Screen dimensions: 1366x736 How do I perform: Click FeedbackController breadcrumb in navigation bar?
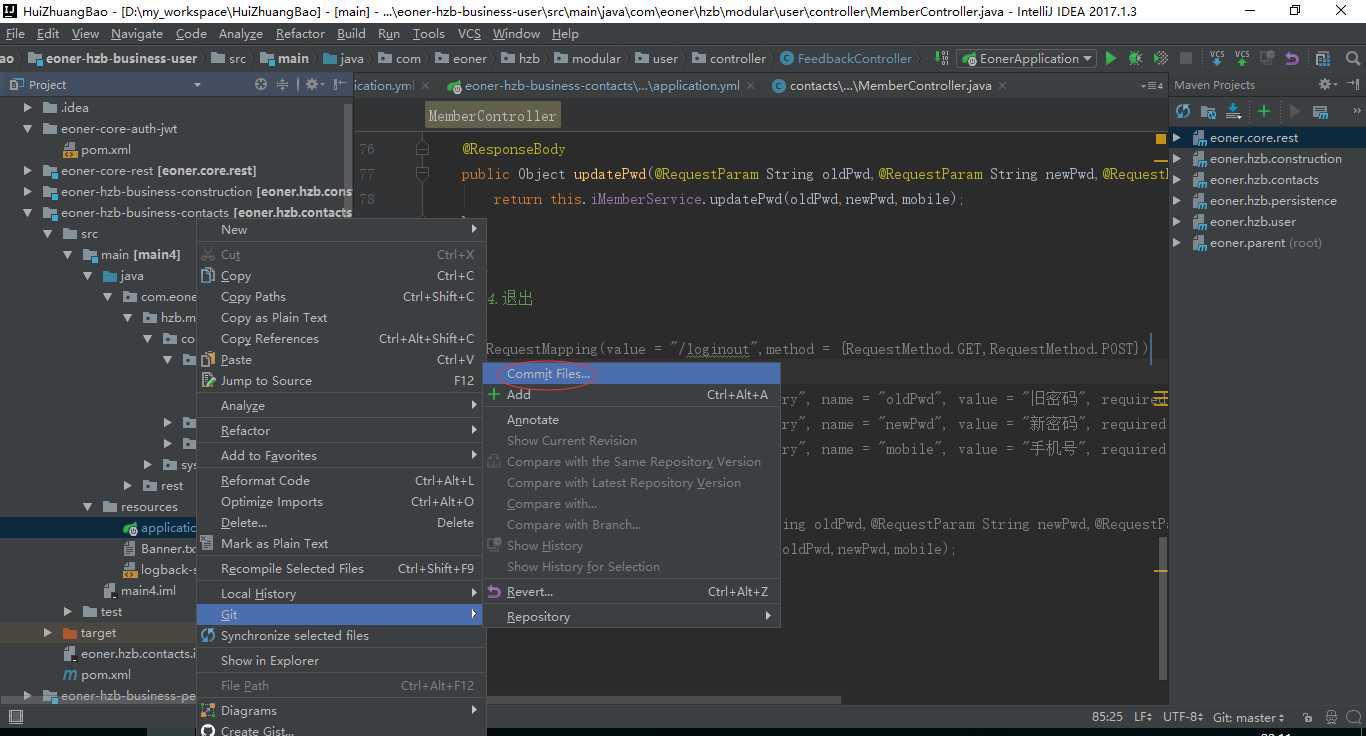[x=845, y=59]
